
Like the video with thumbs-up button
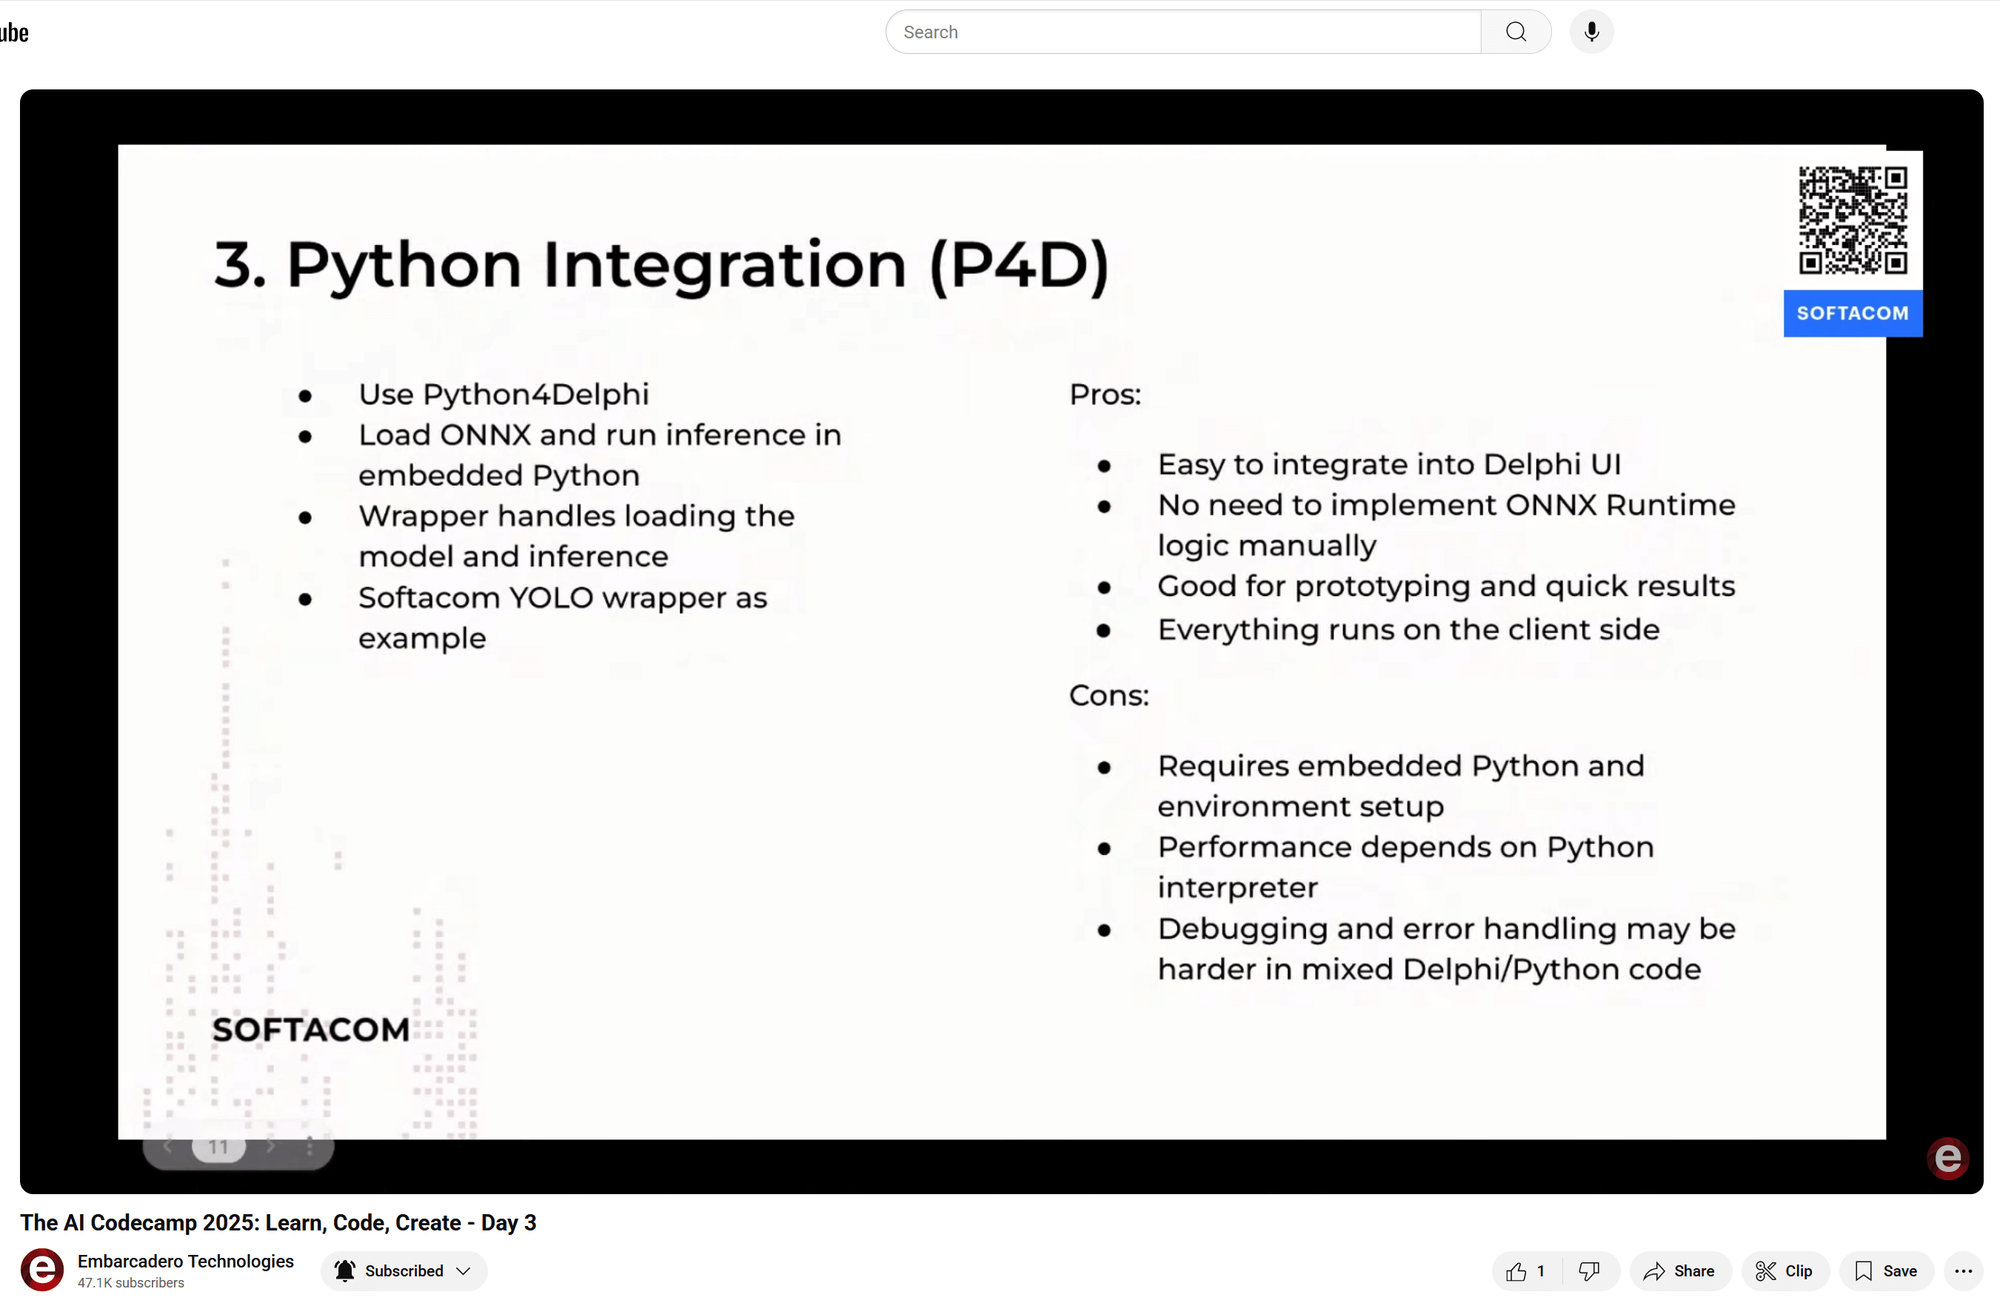[1527, 1271]
